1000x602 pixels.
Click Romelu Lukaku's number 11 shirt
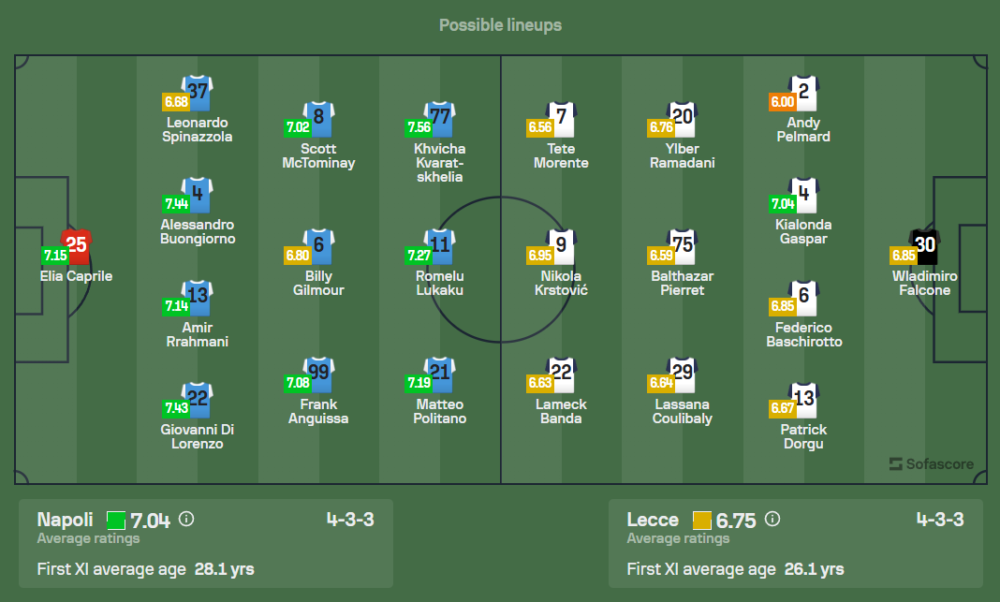(440, 244)
